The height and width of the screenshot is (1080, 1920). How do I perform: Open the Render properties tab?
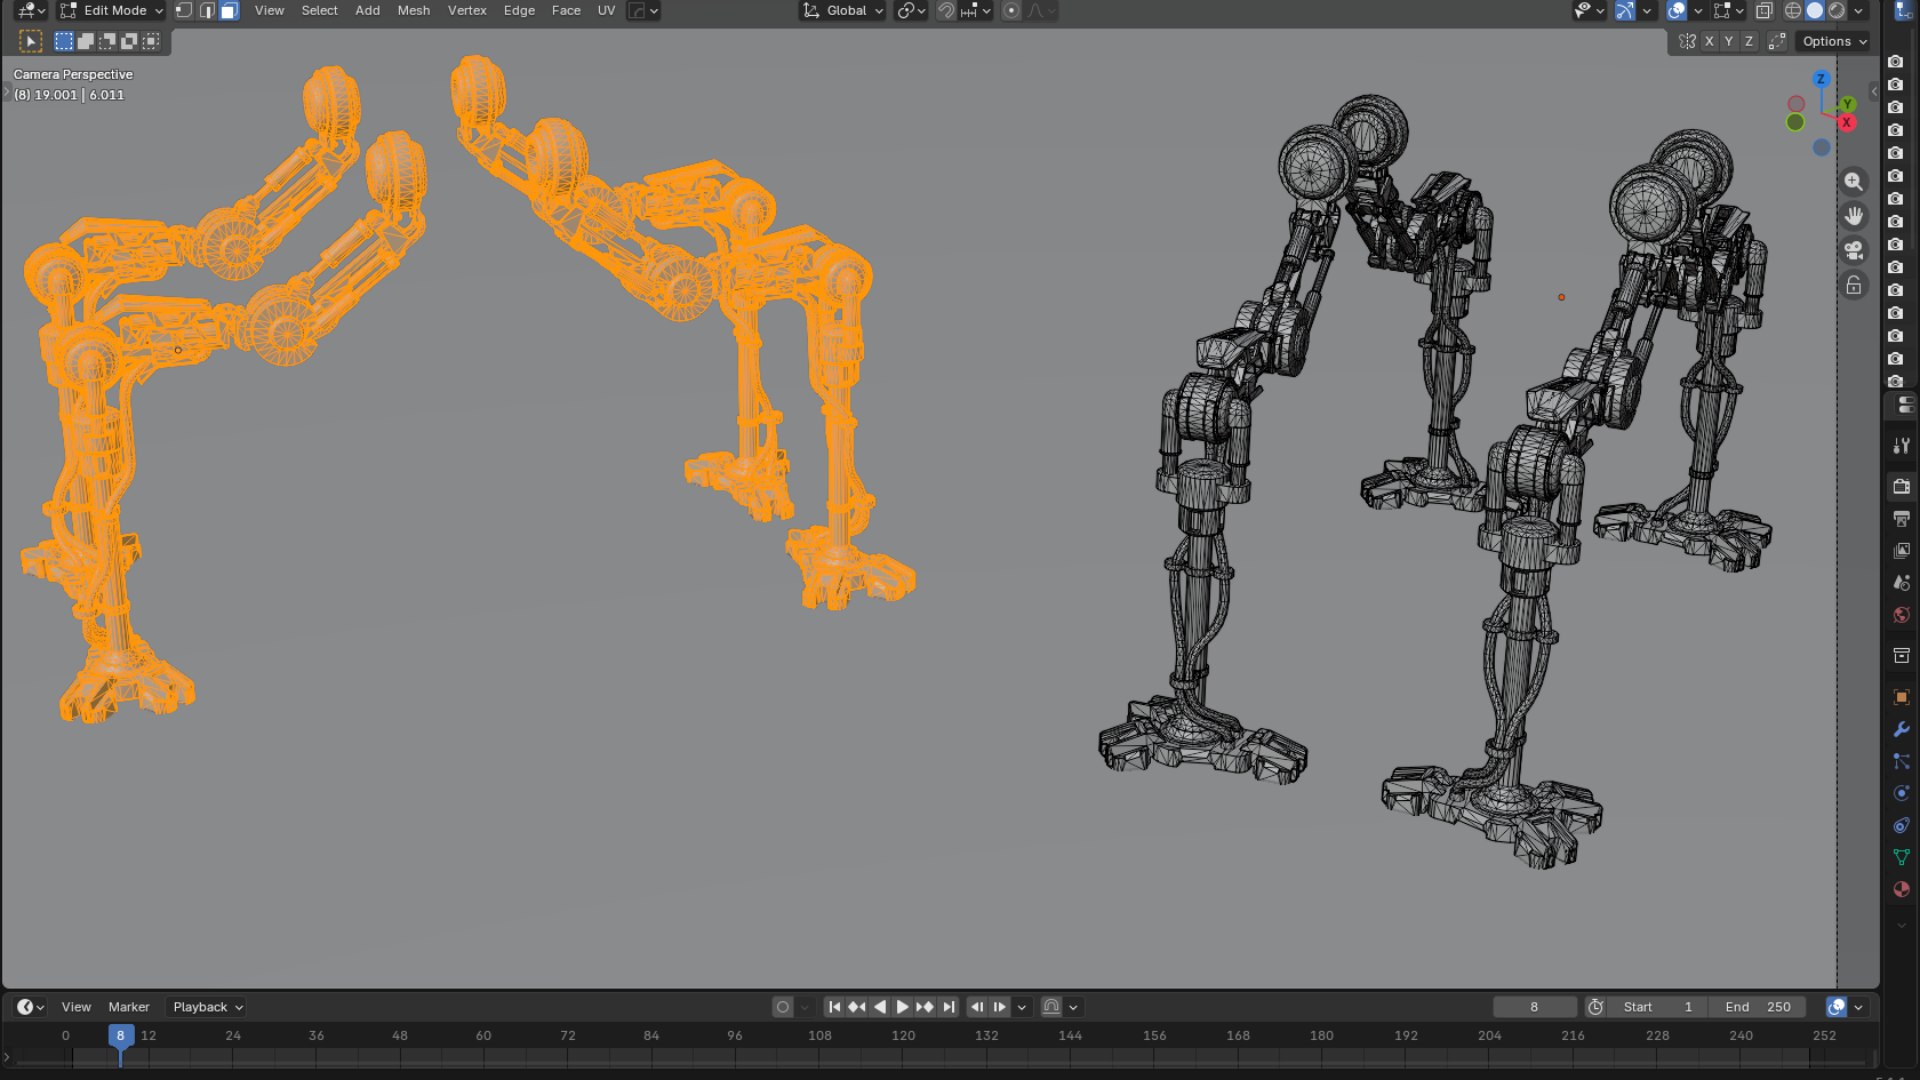coord(1901,486)
